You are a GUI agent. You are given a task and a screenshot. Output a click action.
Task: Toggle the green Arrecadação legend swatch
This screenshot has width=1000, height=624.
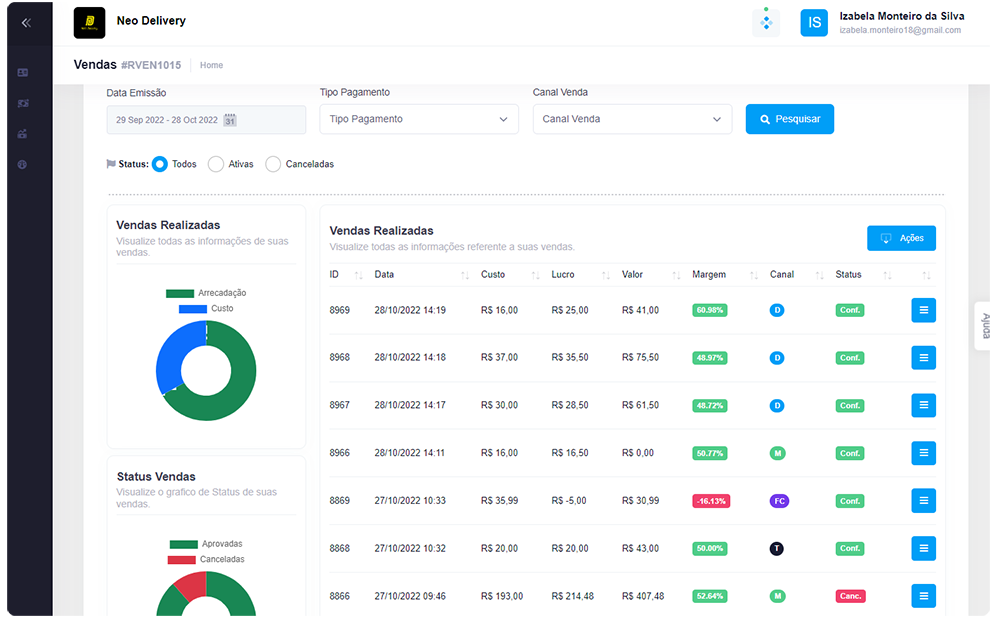coord(180,293)
